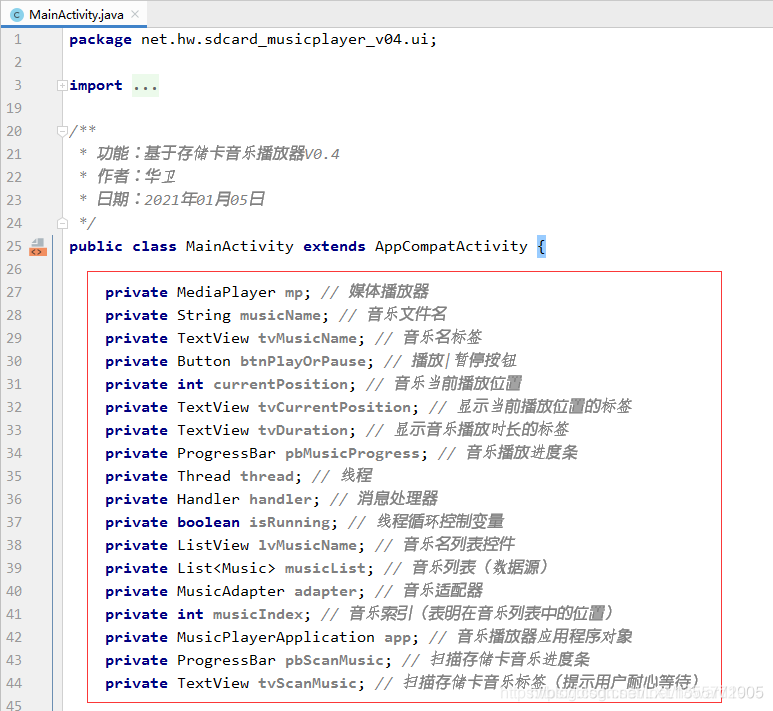Click the tvMusicName field on line 29

pyautogui.click(x=308, y=338)
